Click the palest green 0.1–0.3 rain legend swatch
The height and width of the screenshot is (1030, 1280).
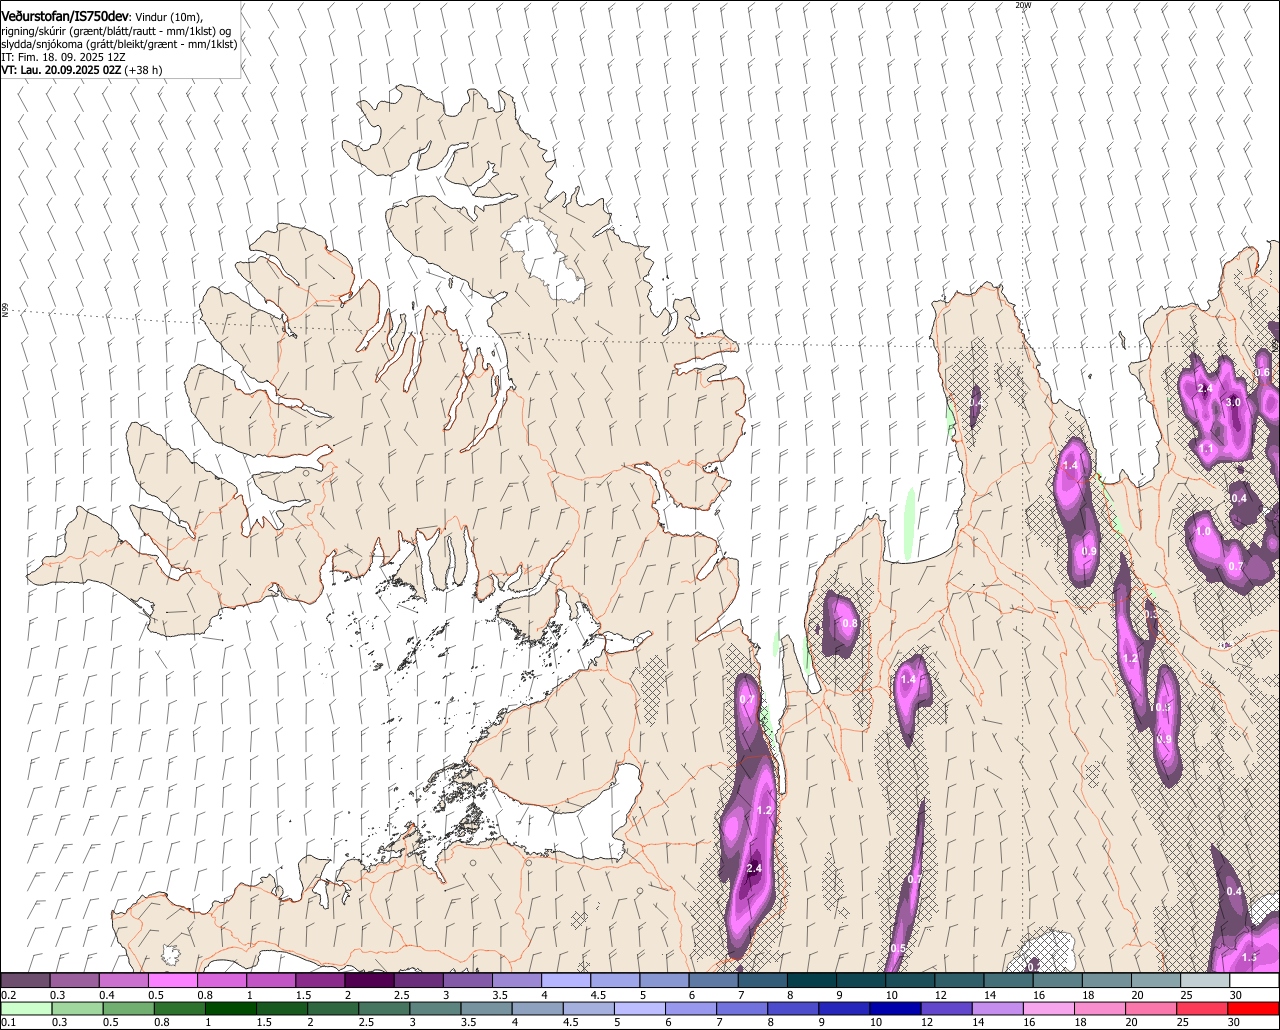tap(26, 1008)
